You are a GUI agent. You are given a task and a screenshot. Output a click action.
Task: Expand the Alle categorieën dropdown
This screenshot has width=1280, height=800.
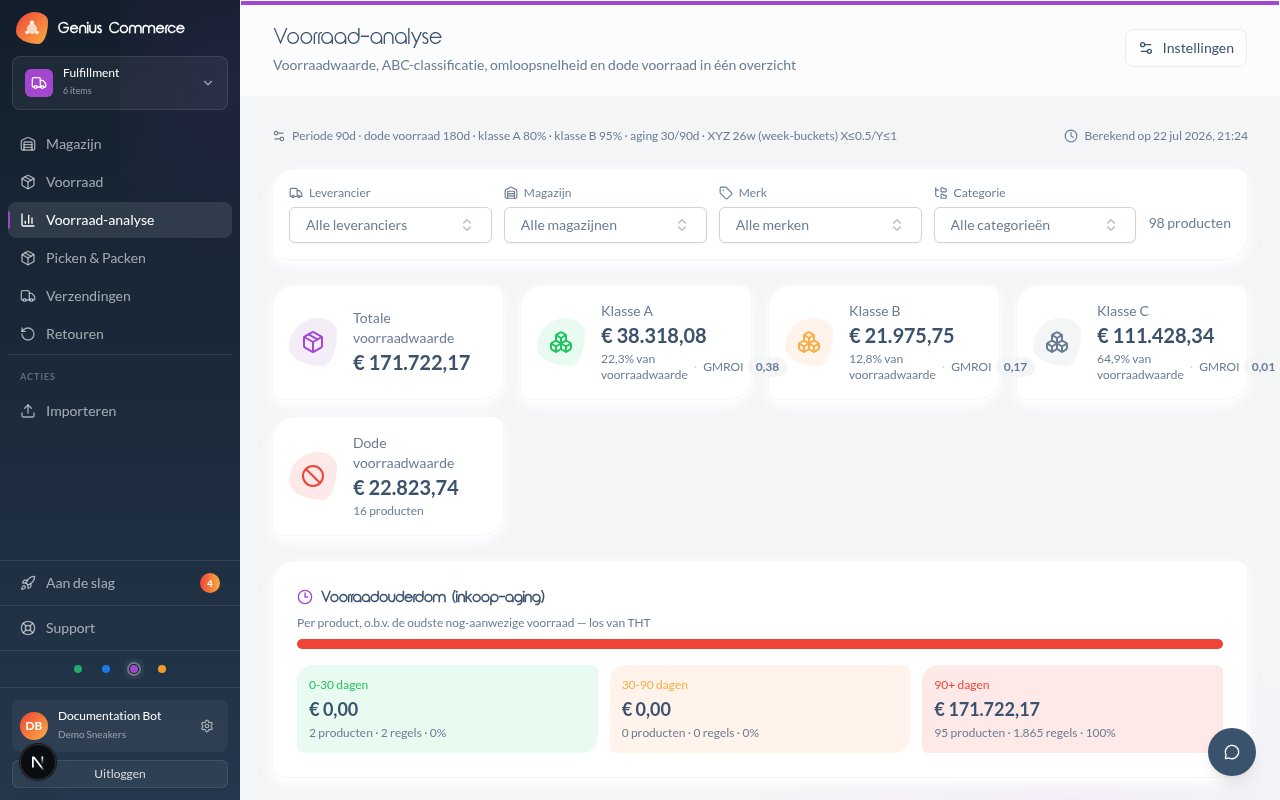tap(1035, 225)
